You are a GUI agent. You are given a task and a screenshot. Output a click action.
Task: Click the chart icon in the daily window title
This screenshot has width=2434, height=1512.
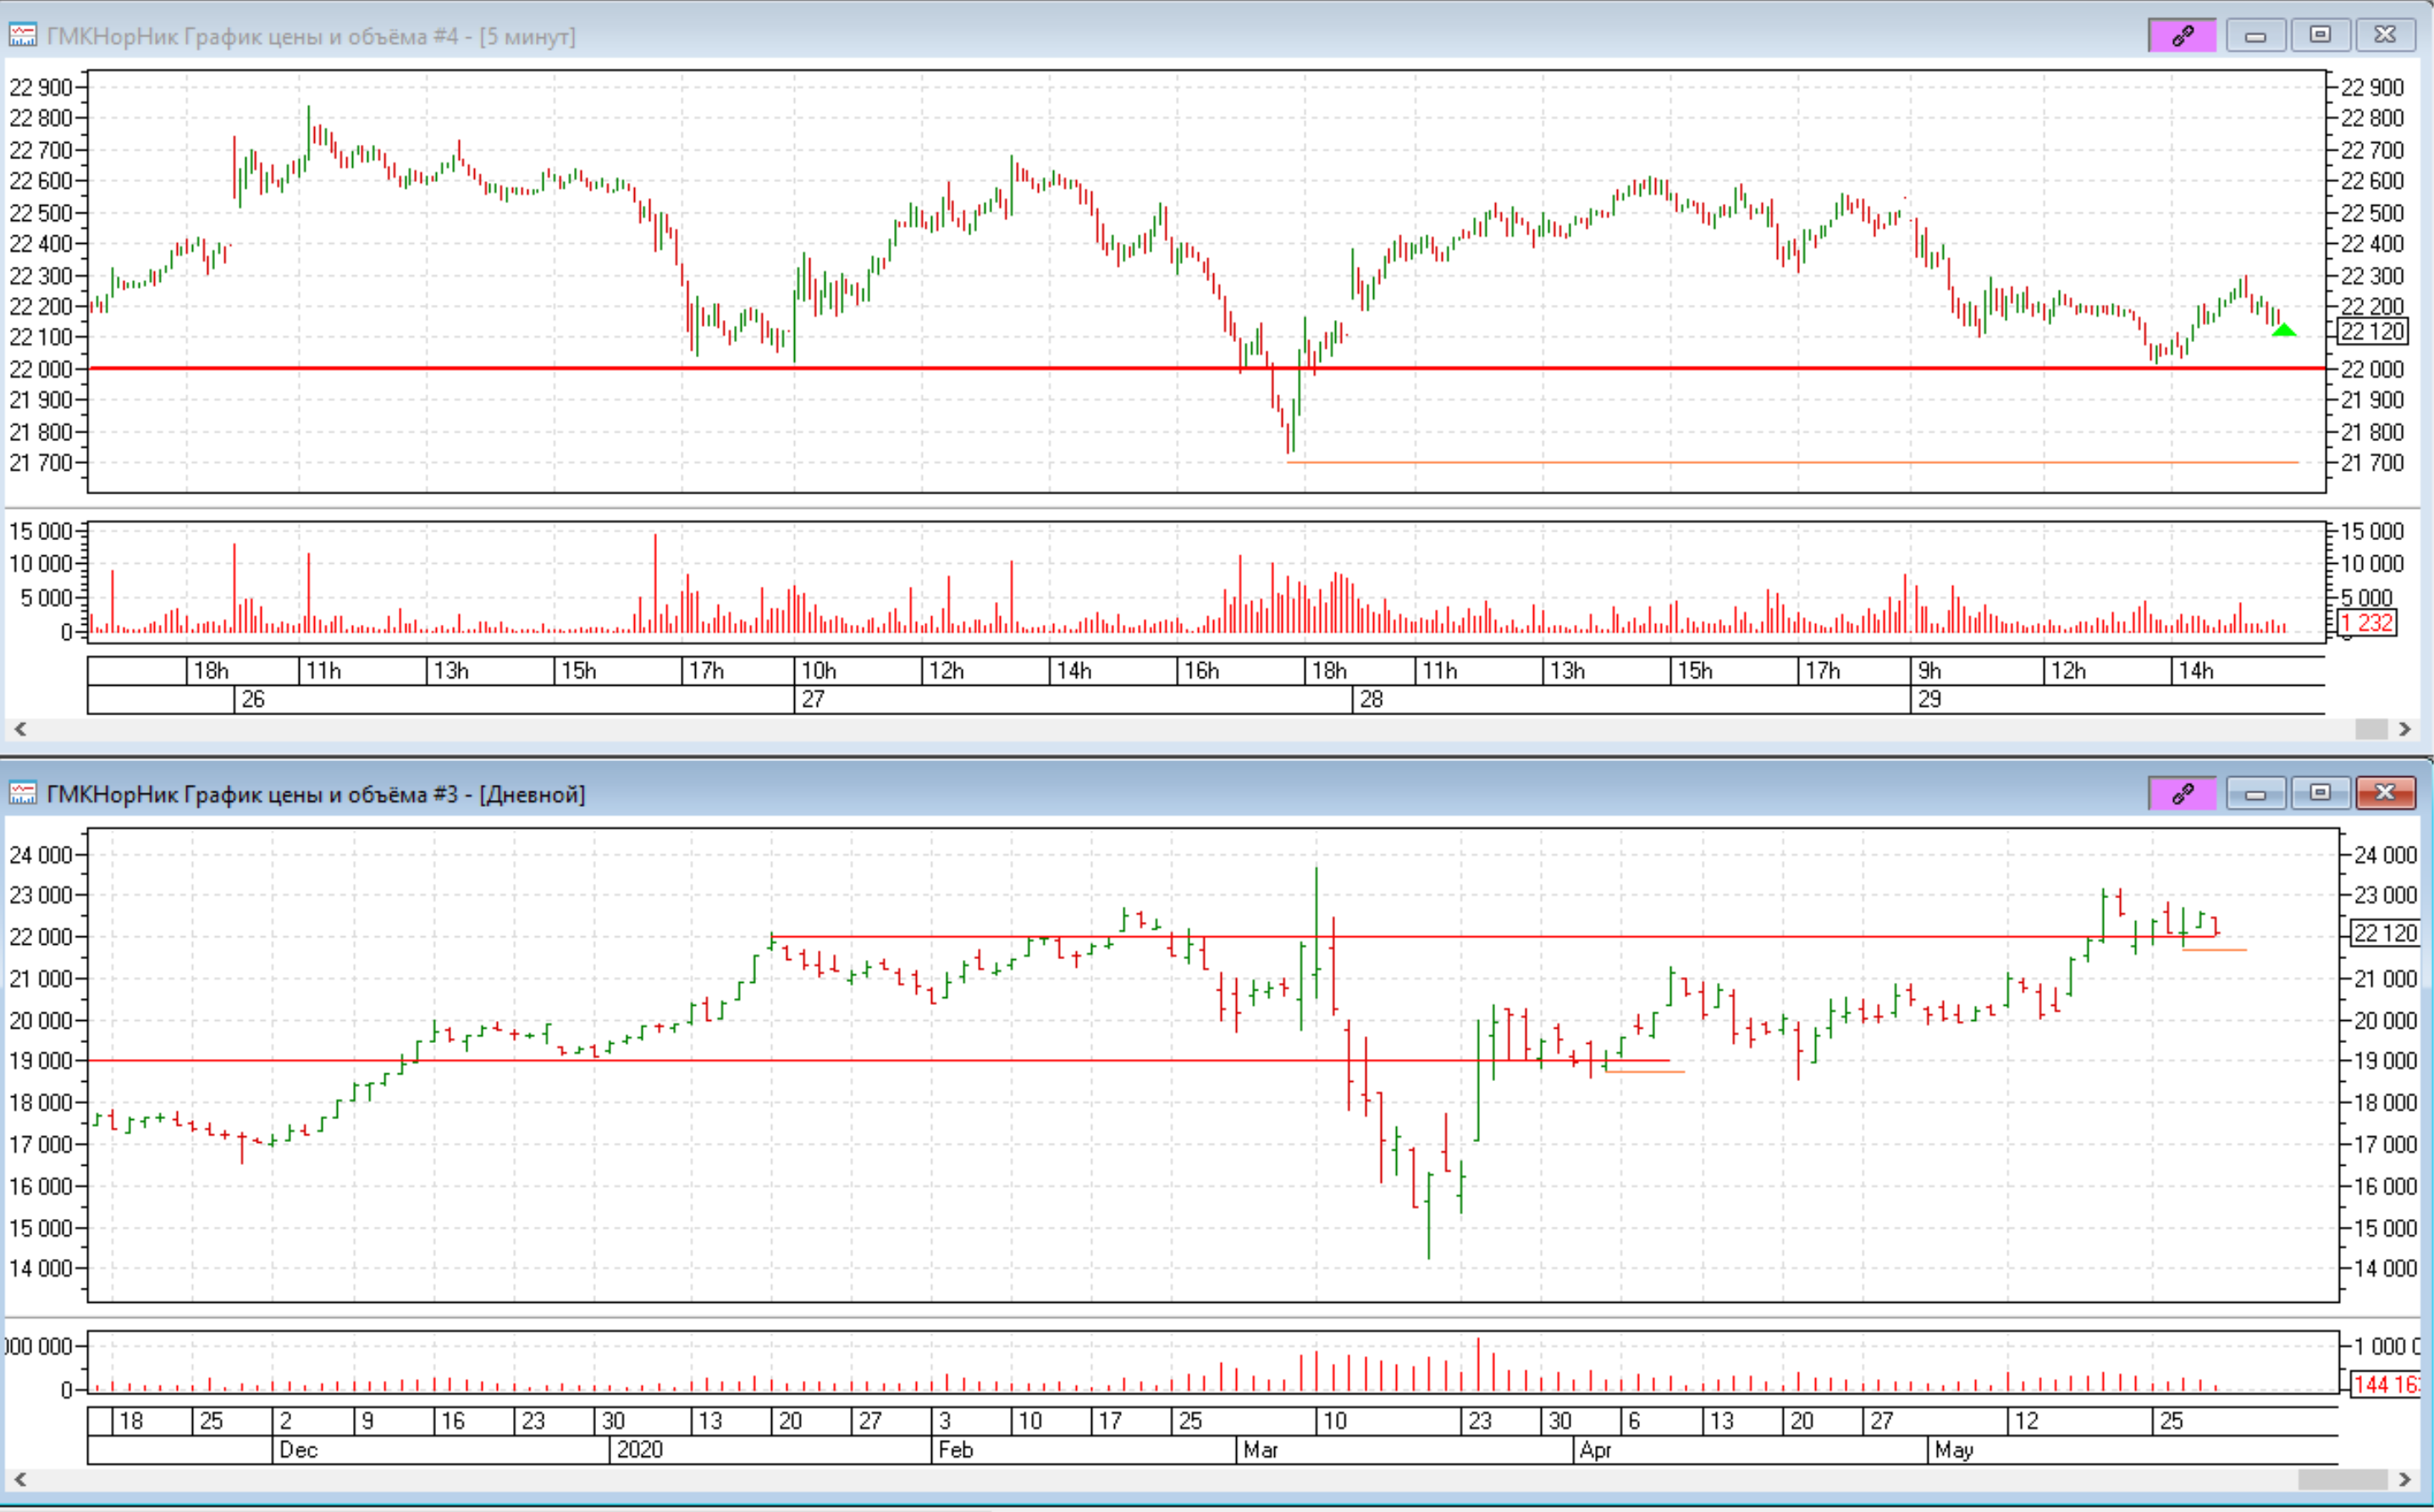[23, 793]
